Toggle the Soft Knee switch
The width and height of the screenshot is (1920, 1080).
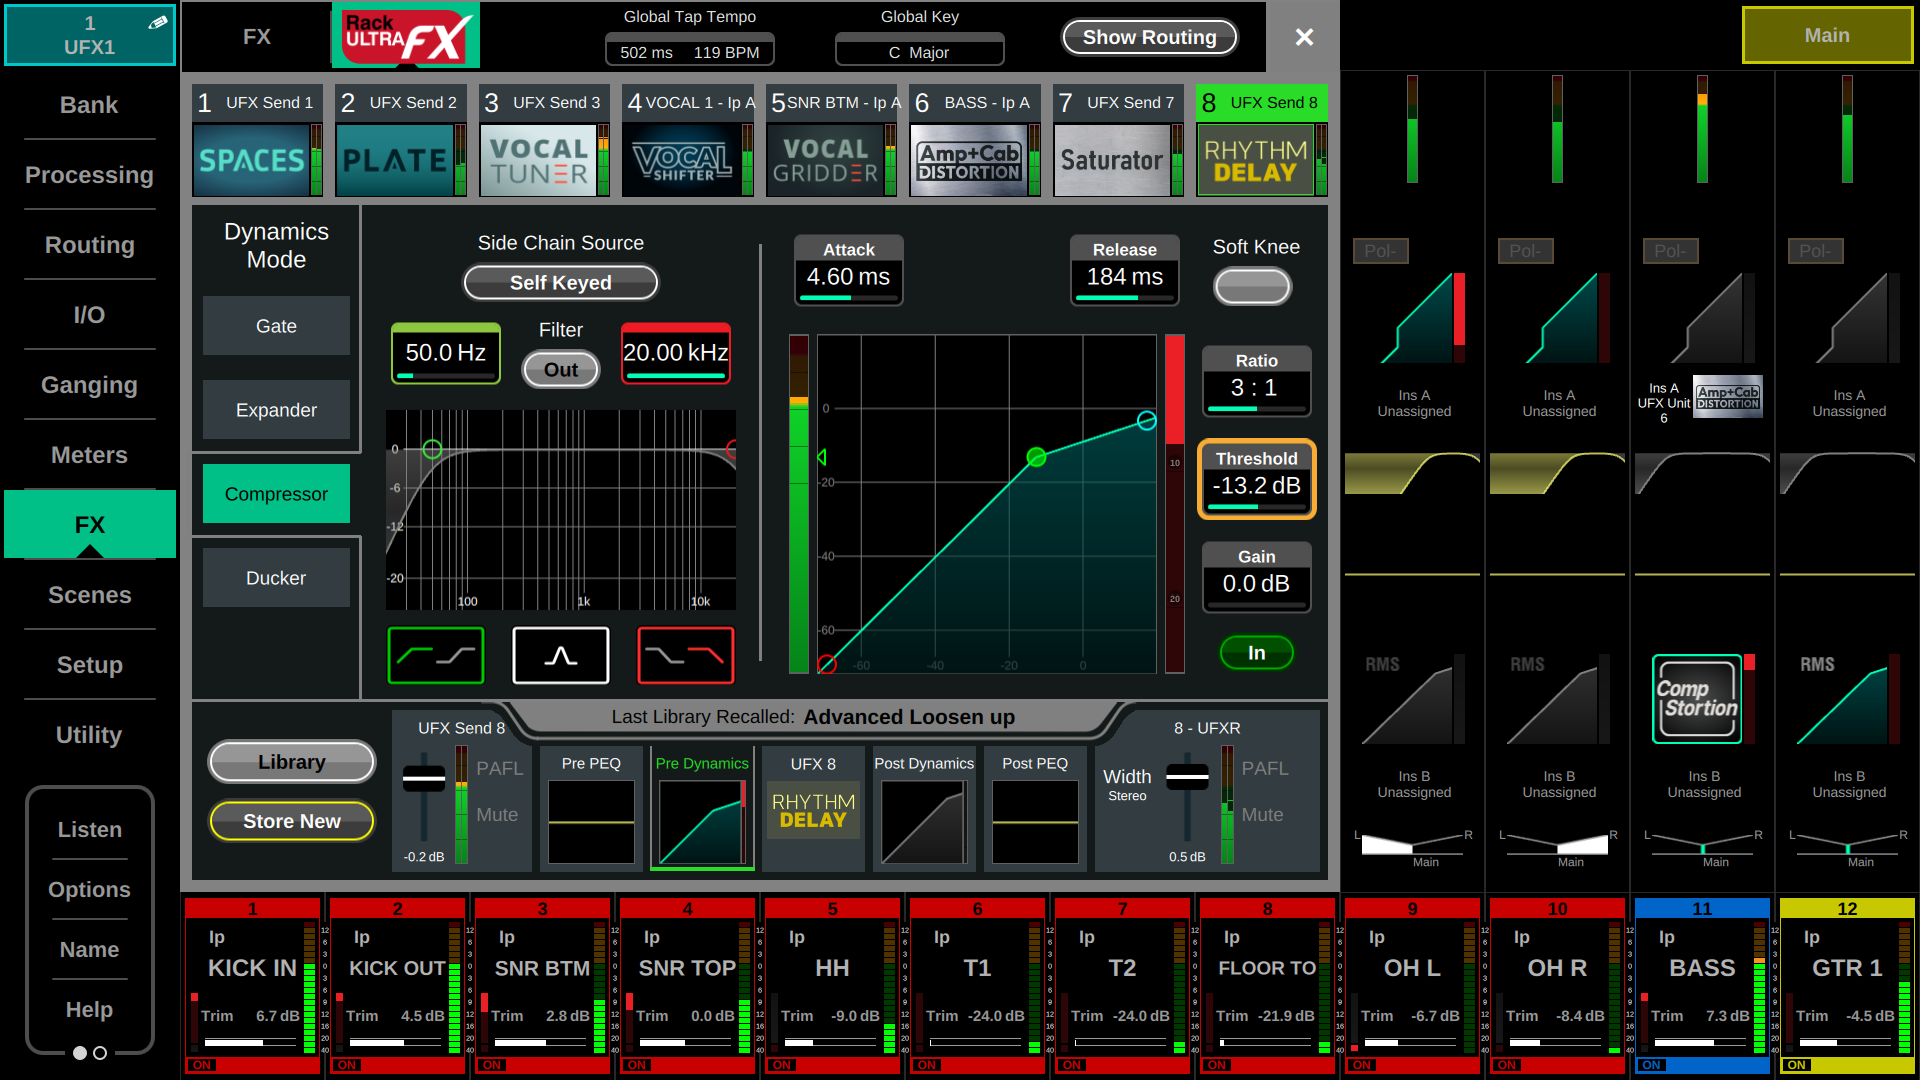point(1252,287)
